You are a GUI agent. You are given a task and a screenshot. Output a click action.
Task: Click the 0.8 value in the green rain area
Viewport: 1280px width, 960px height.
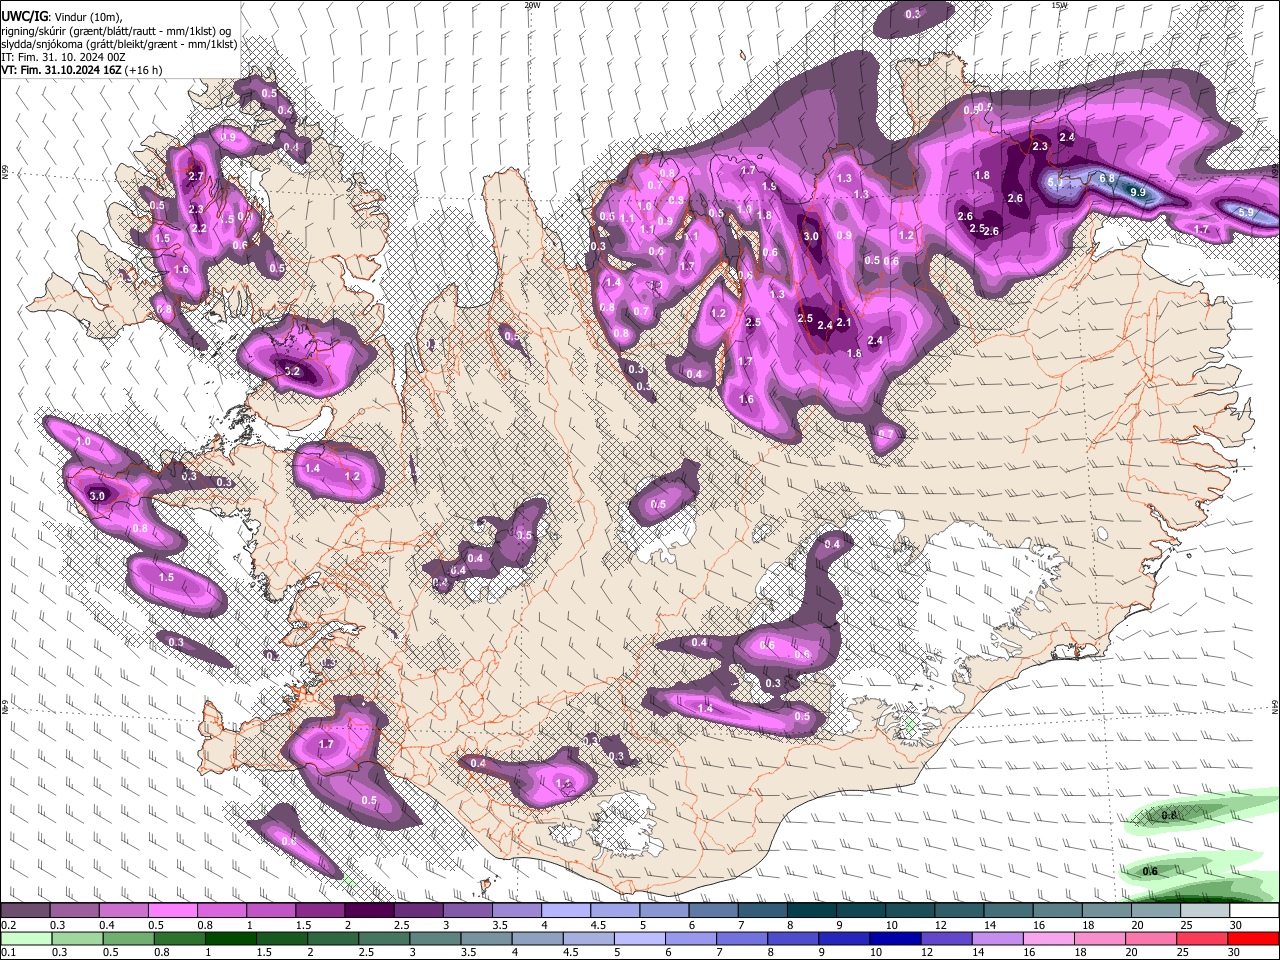[1169, 816]
